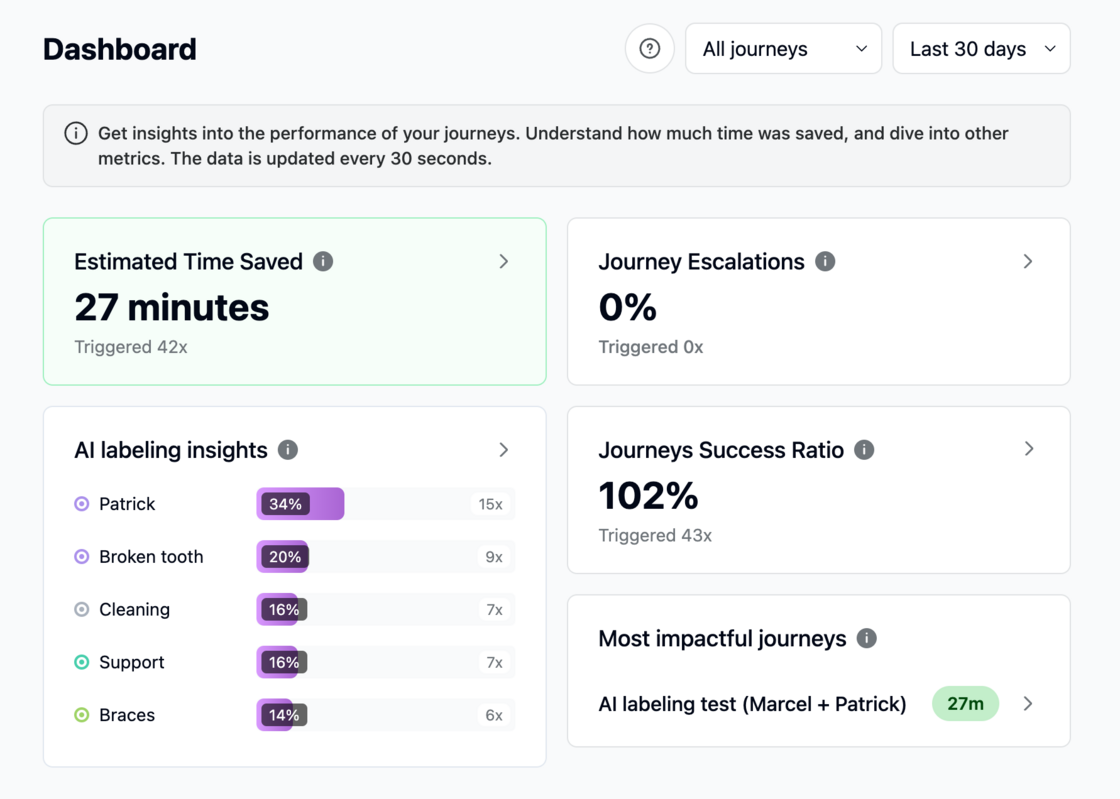Open the Last 30 days dropdown
The width and height of the screenshot is (1120, 799).
pyautogui.click(x=981, y=49)
